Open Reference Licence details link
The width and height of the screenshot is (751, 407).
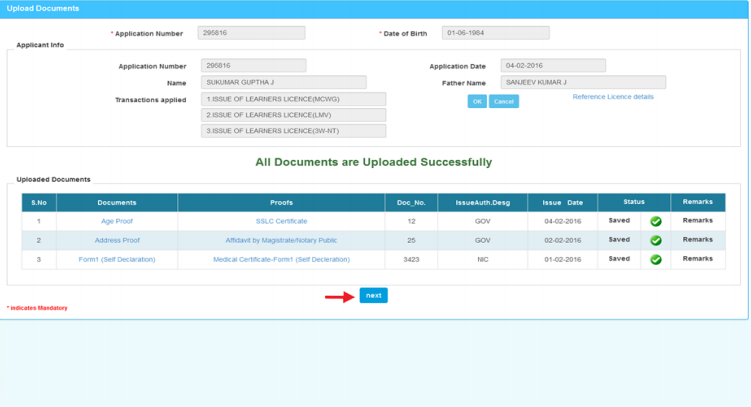tap(613, 97)
